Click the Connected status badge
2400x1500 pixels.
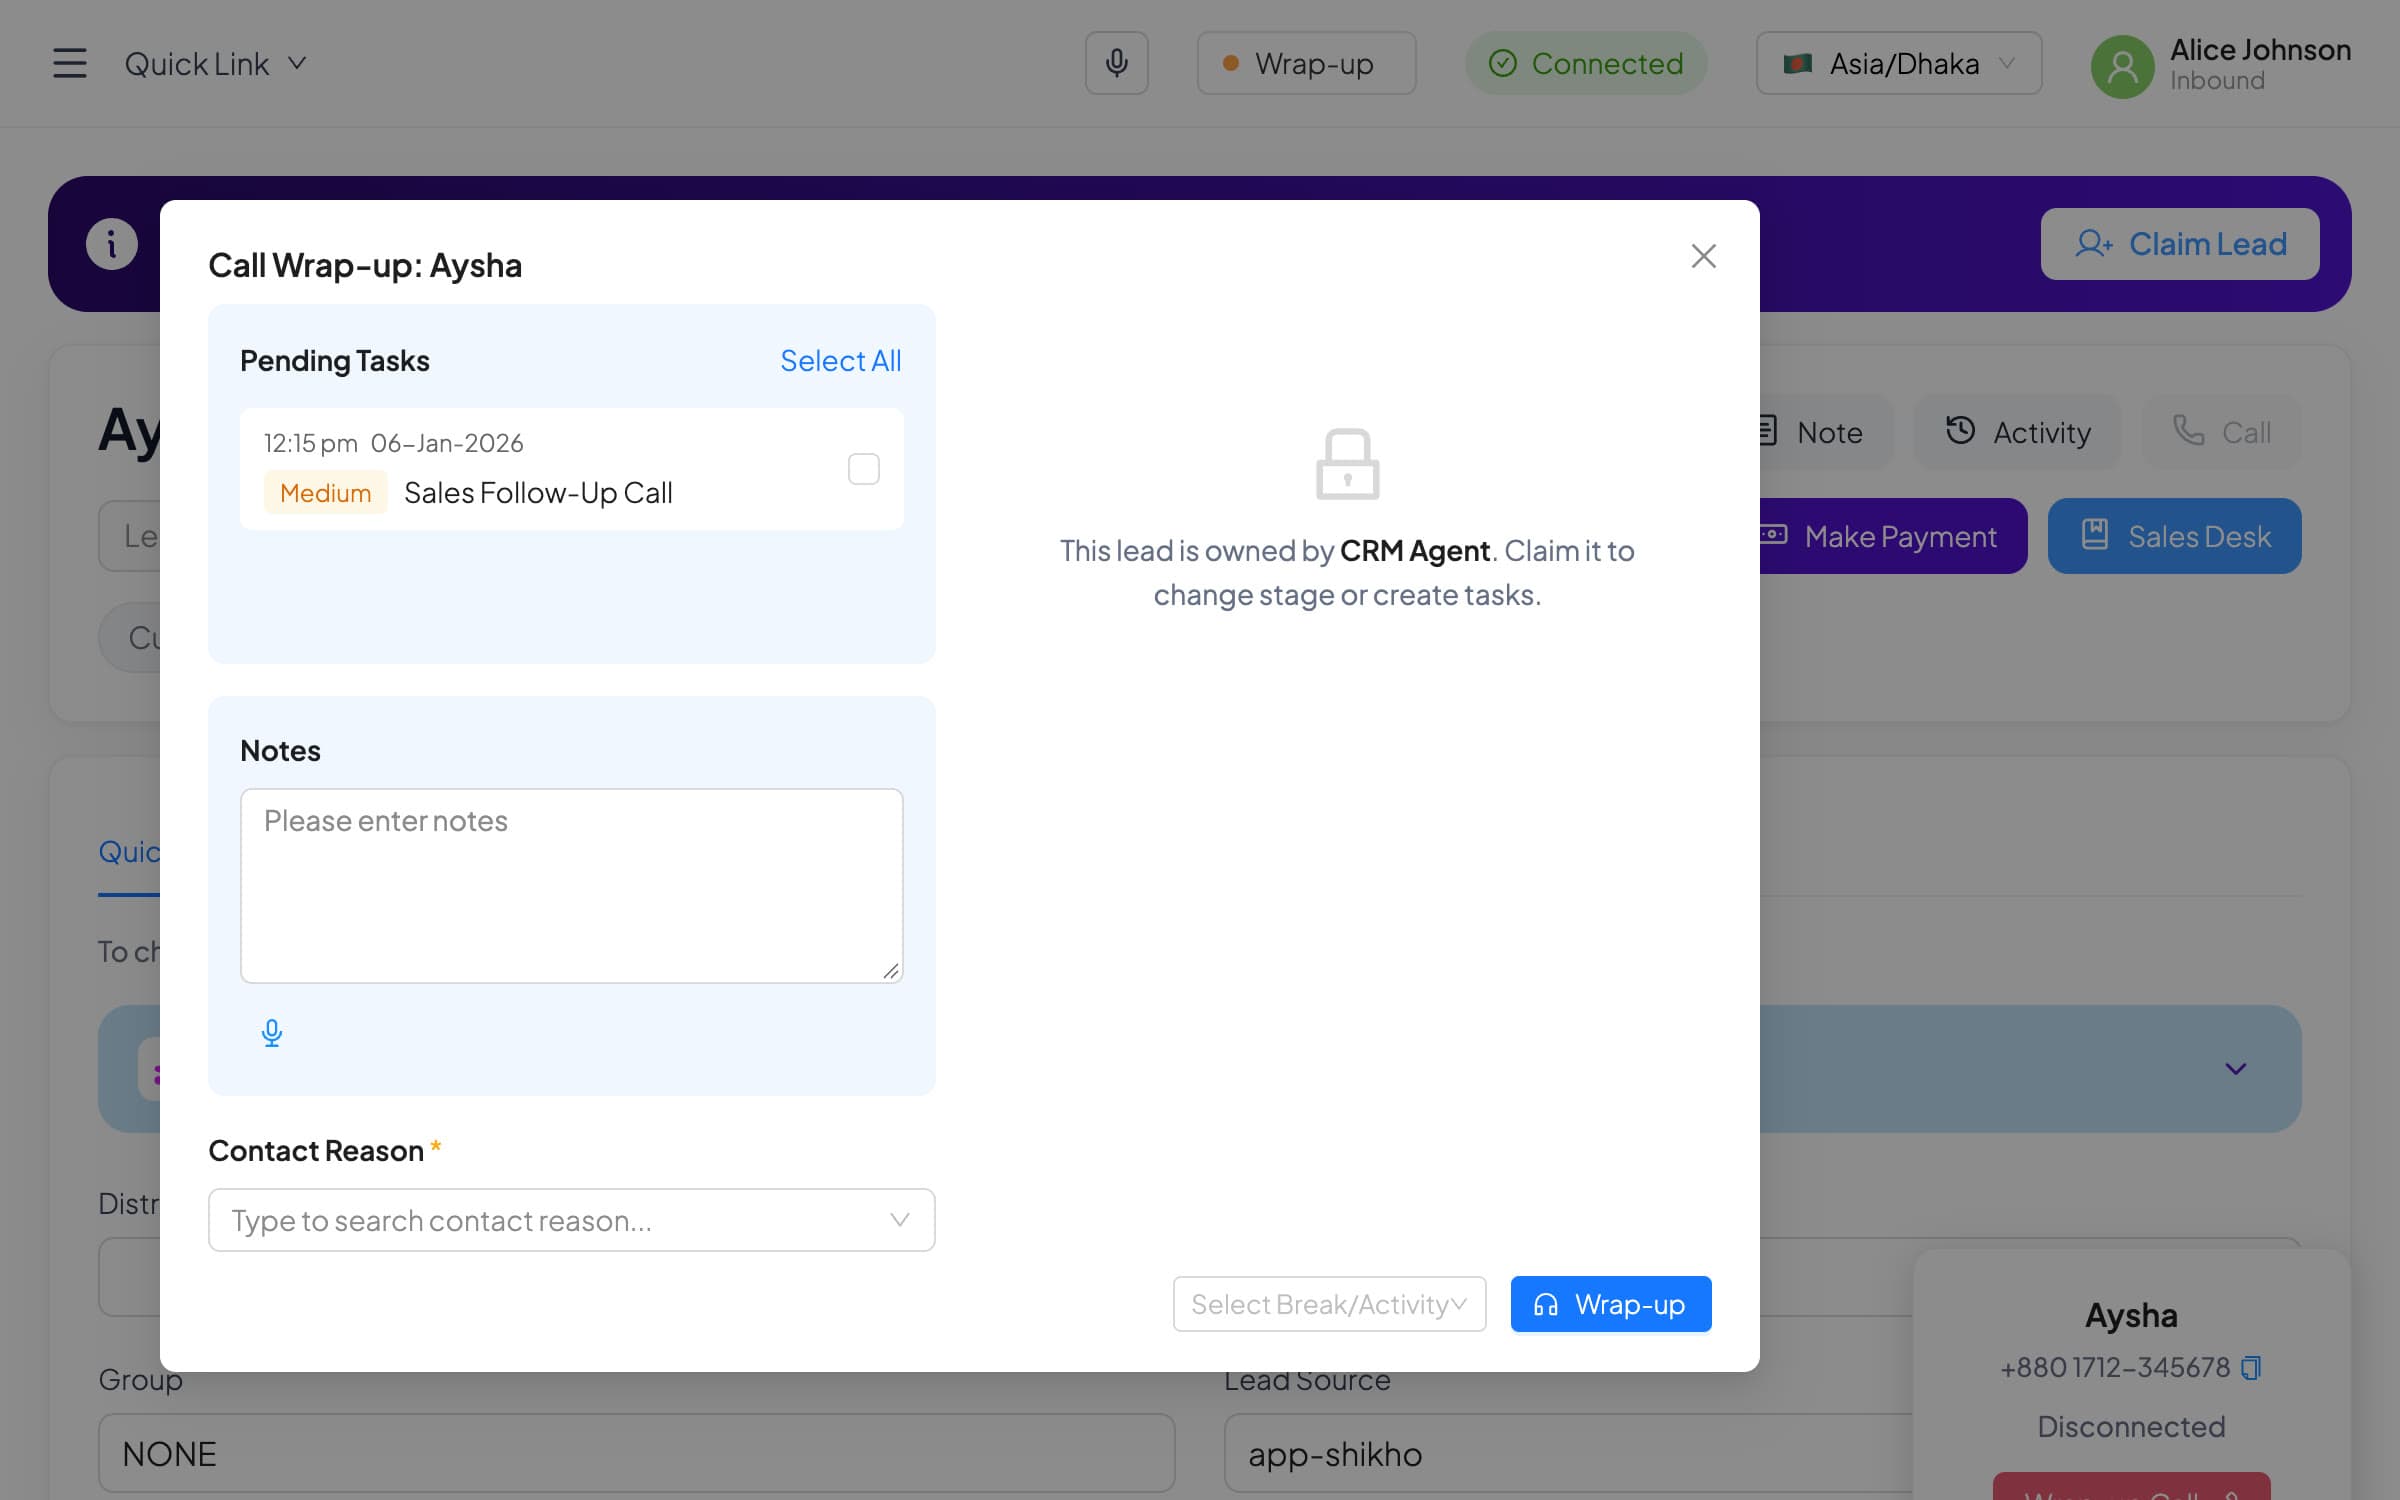1586,63
